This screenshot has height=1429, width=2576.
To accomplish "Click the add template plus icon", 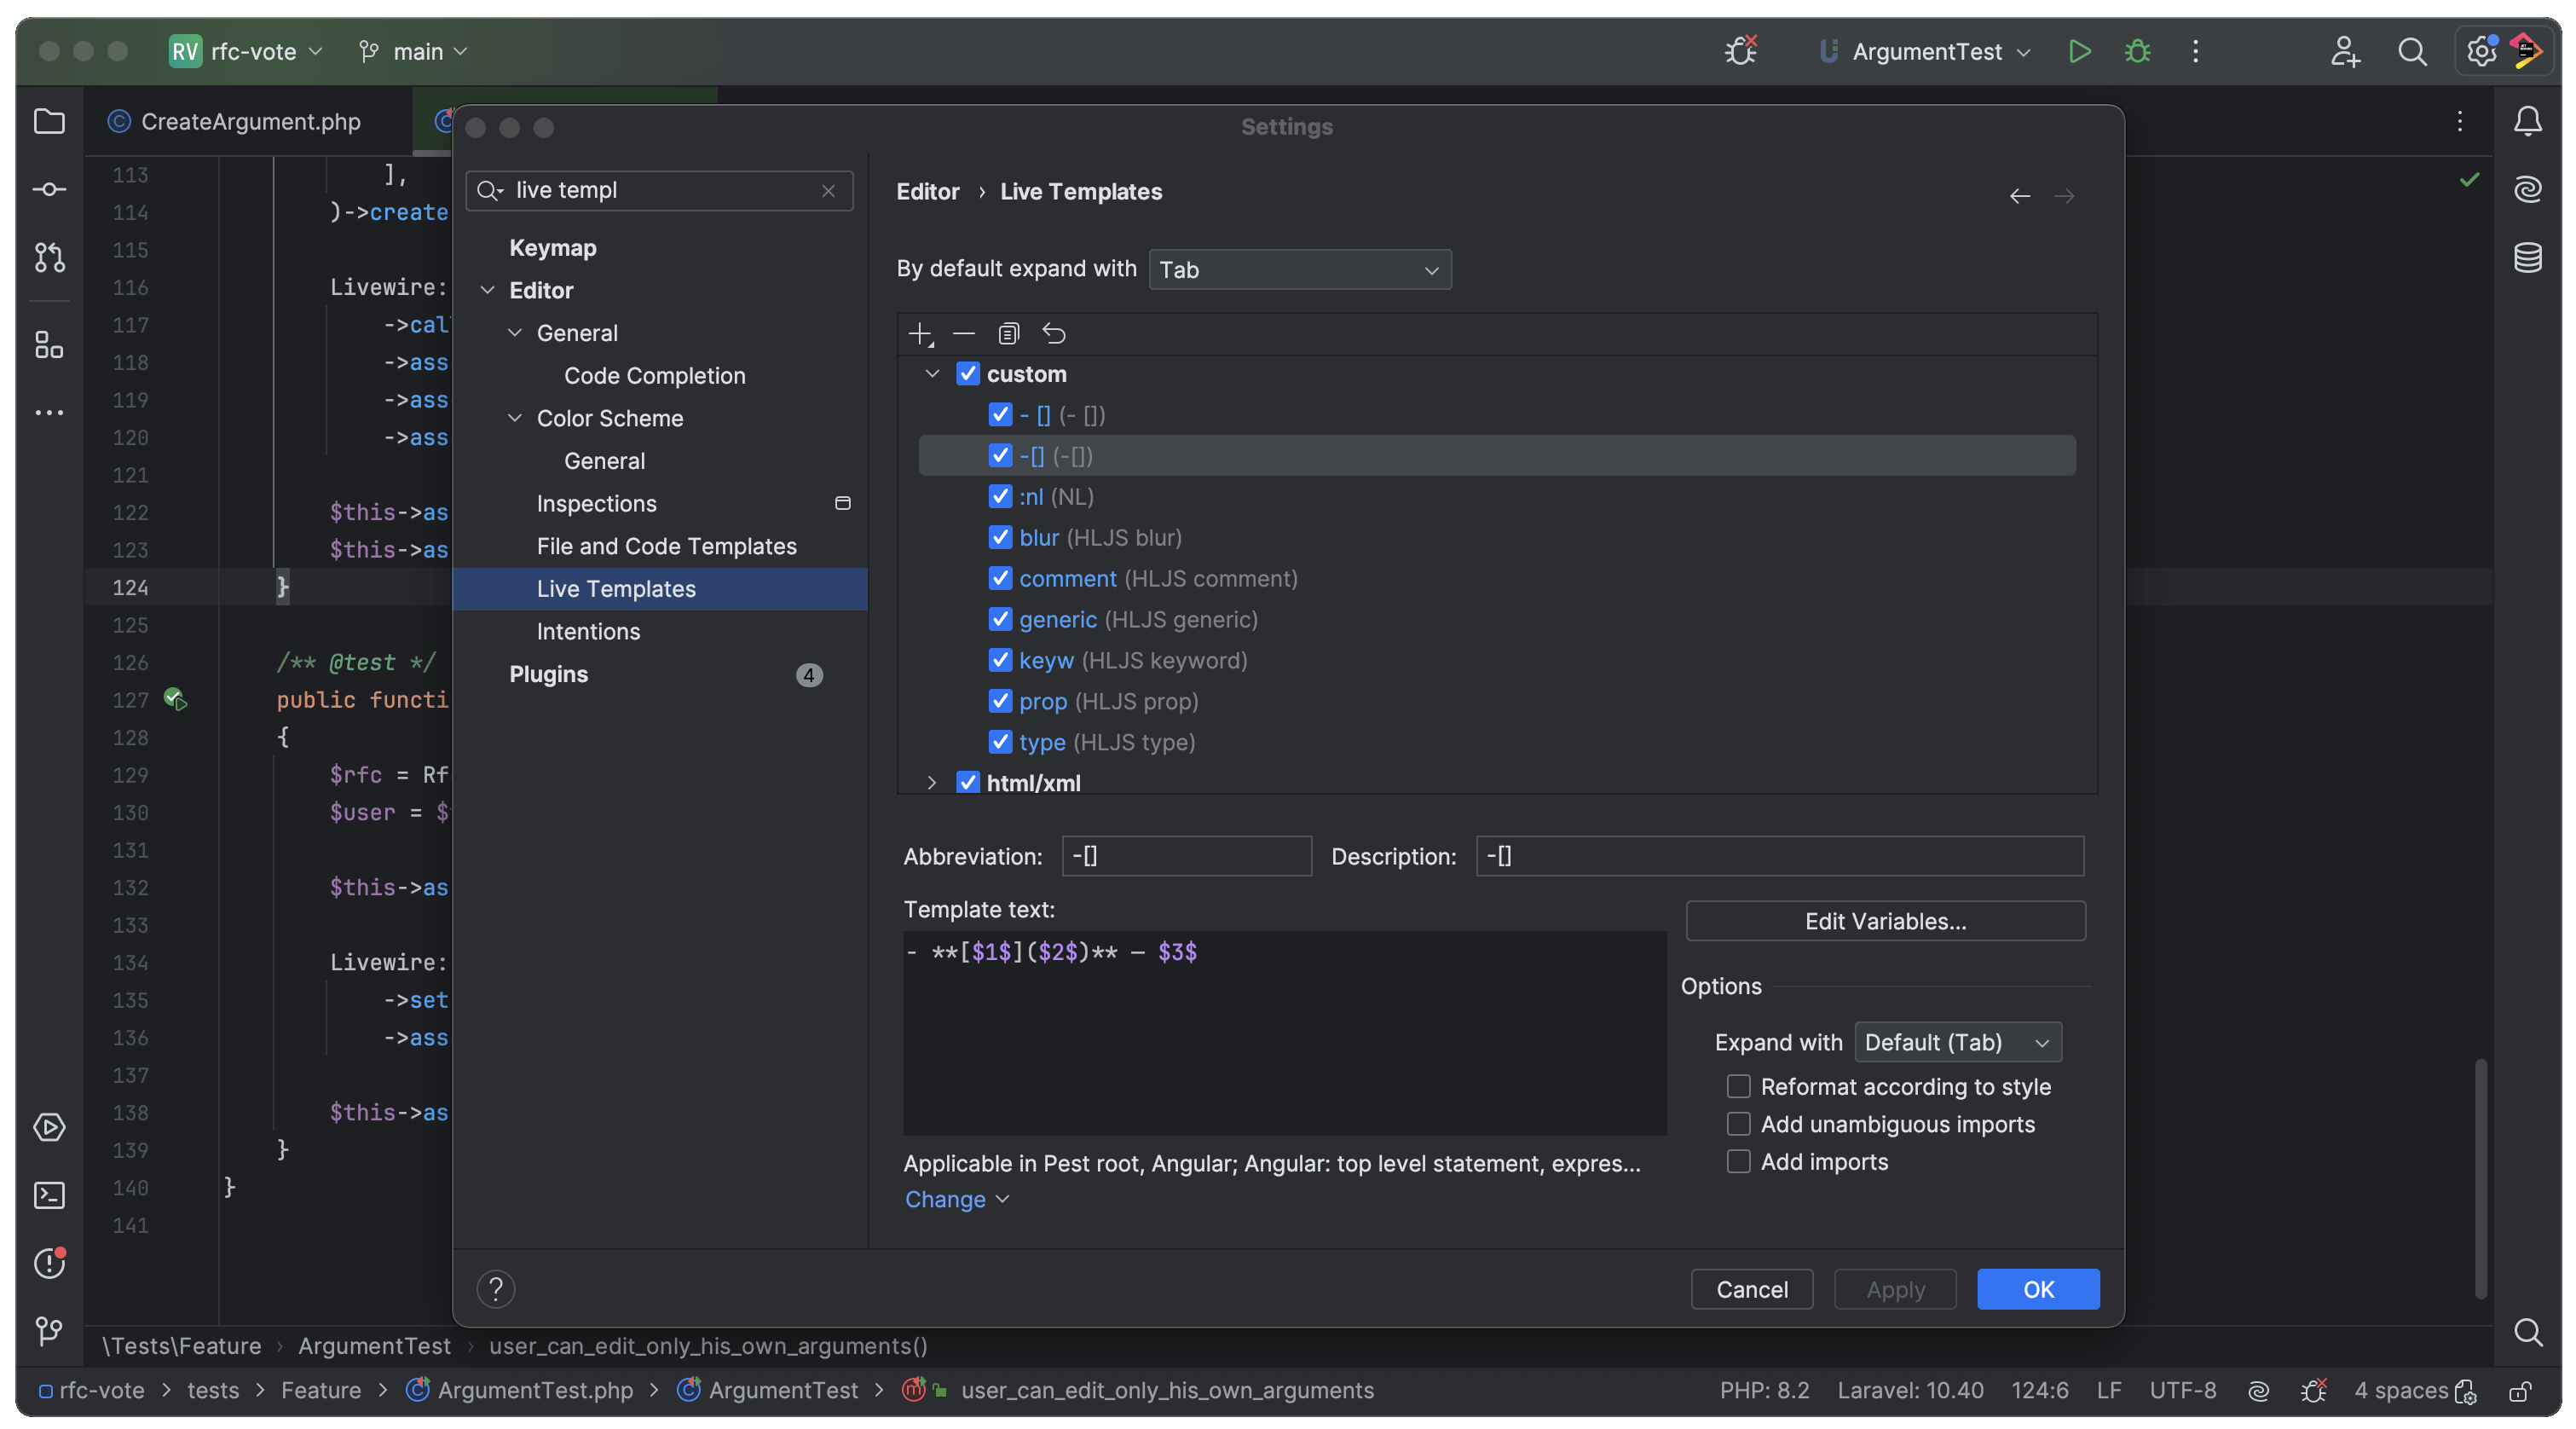I will [919, 334].
